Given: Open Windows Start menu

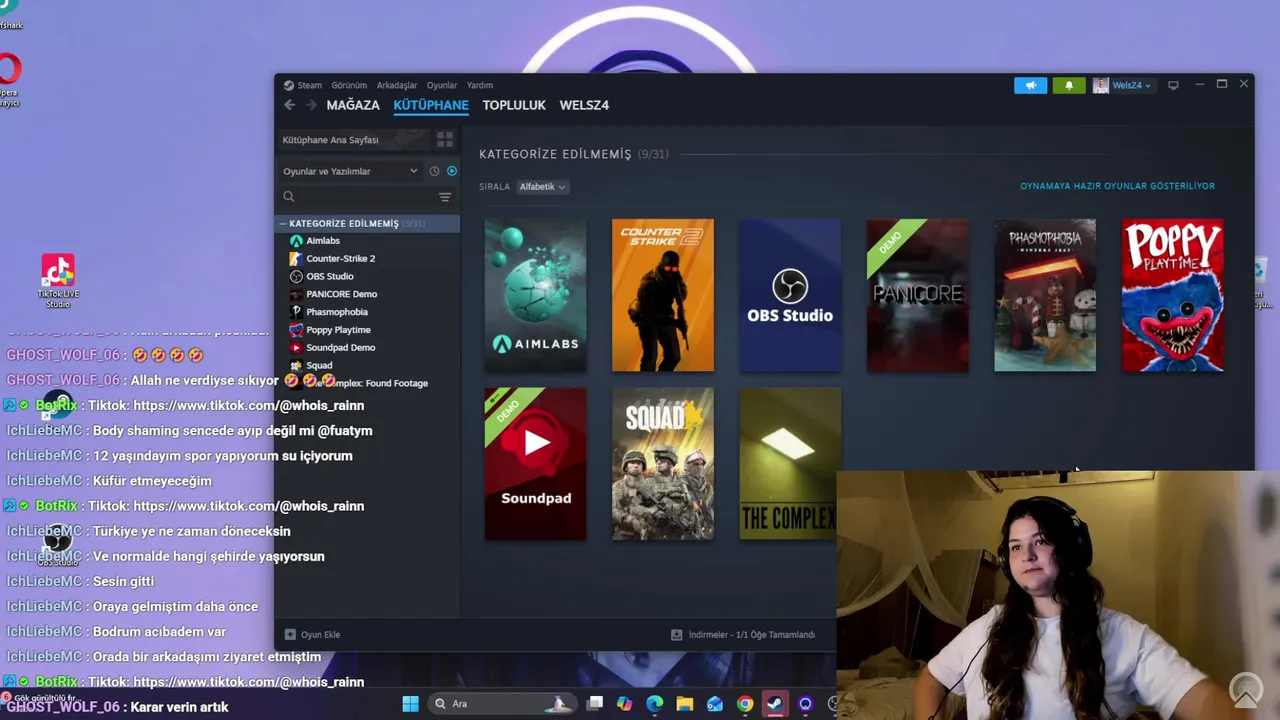Looking at the screenshot, I should 410,704.
